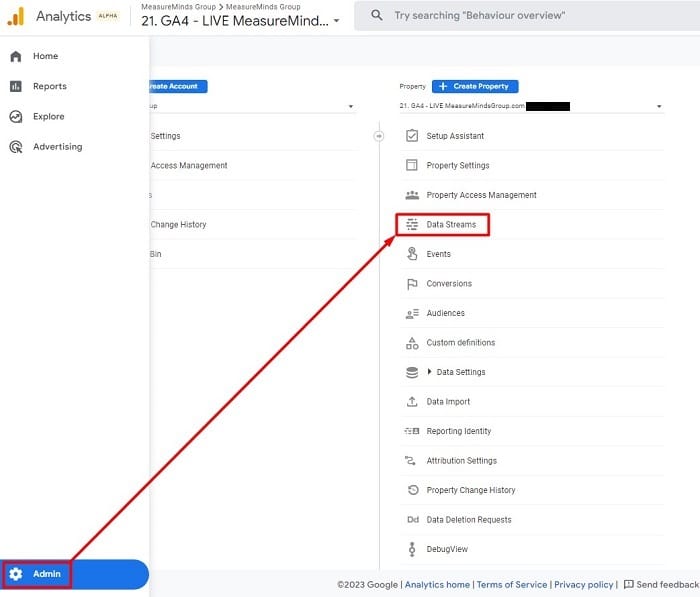Open Data Import
Viewport: 700px width, 597px height.
(x=448, y=401)
